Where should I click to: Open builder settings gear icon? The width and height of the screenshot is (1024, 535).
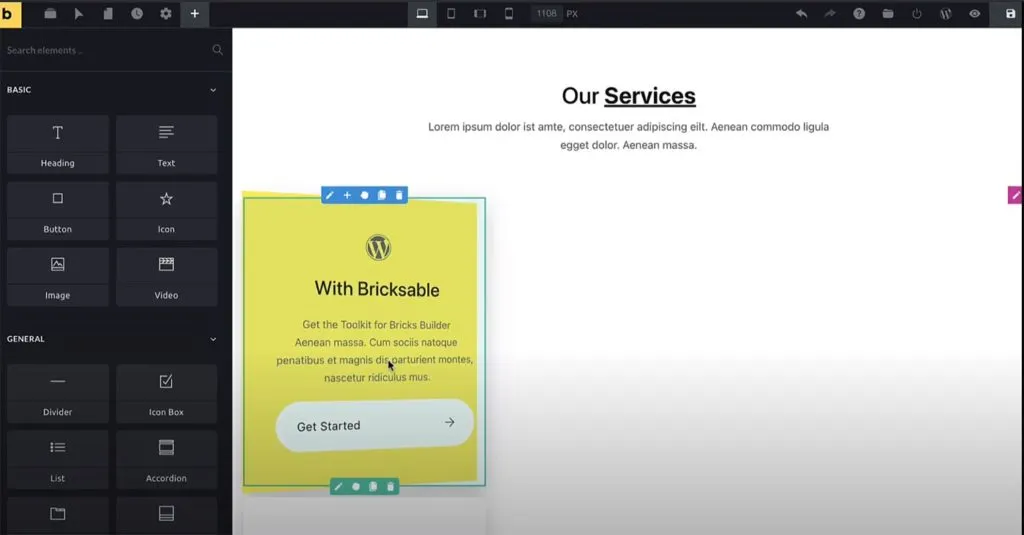point(166,14)
